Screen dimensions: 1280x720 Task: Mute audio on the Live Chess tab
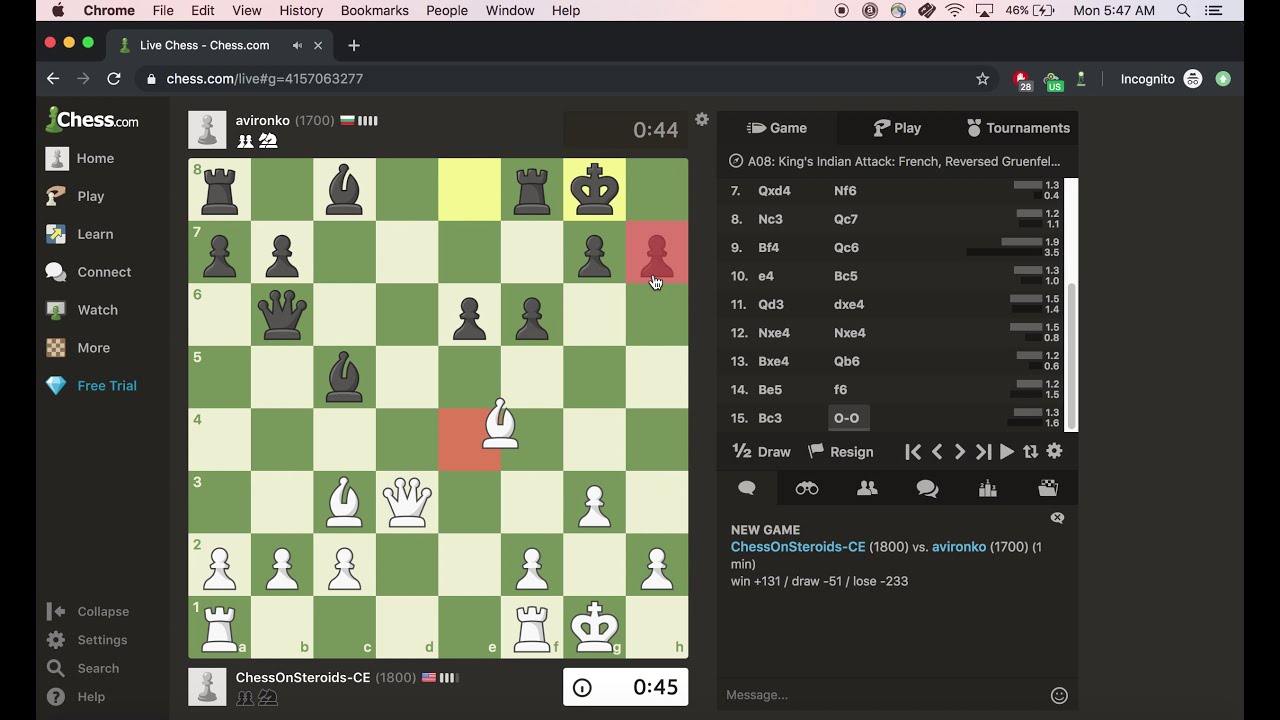[298, 45]
